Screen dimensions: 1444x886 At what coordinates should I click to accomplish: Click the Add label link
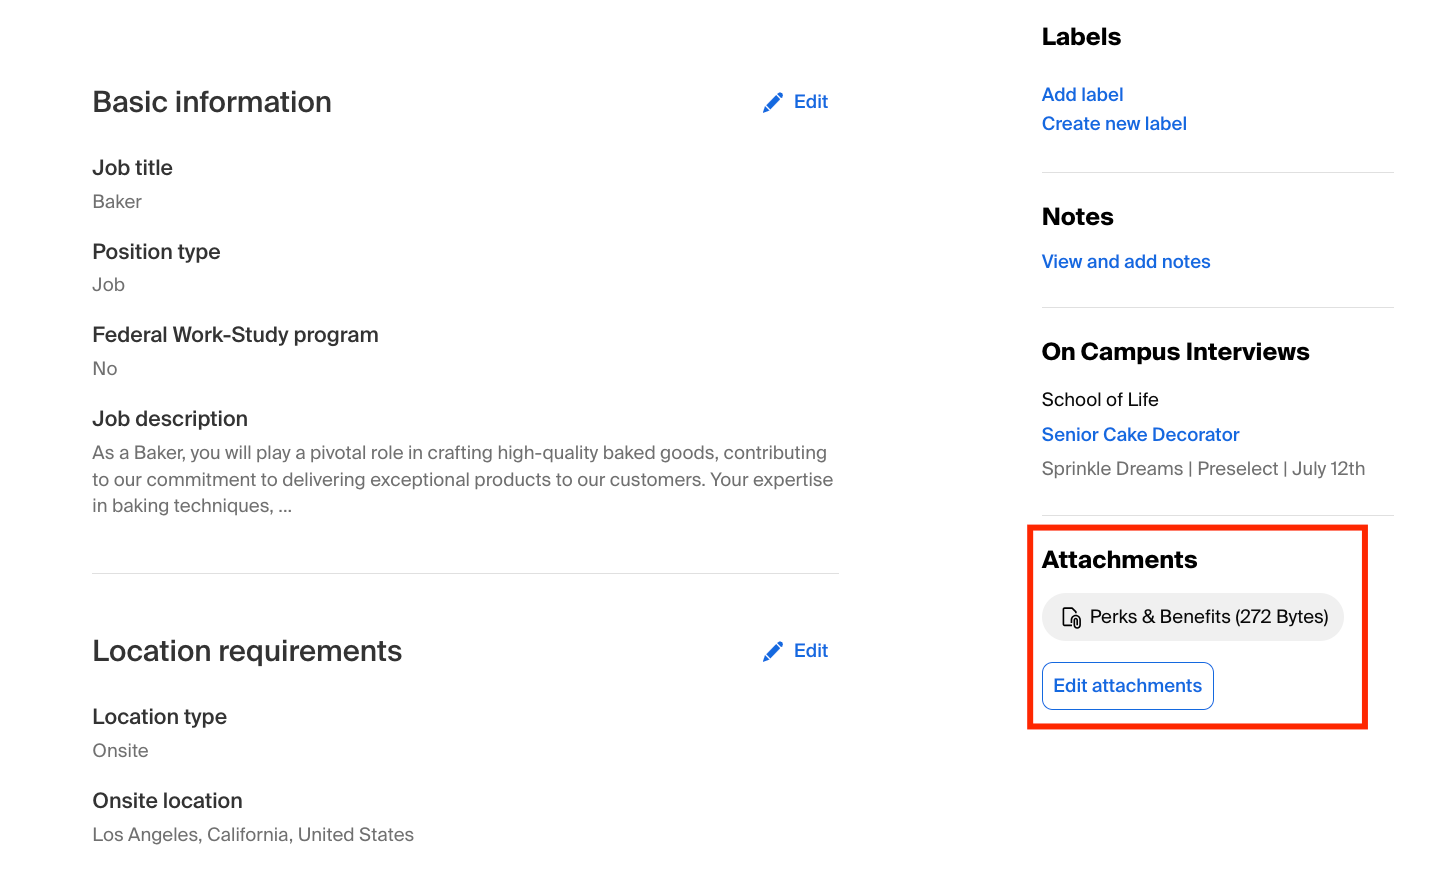point(1082,95)
